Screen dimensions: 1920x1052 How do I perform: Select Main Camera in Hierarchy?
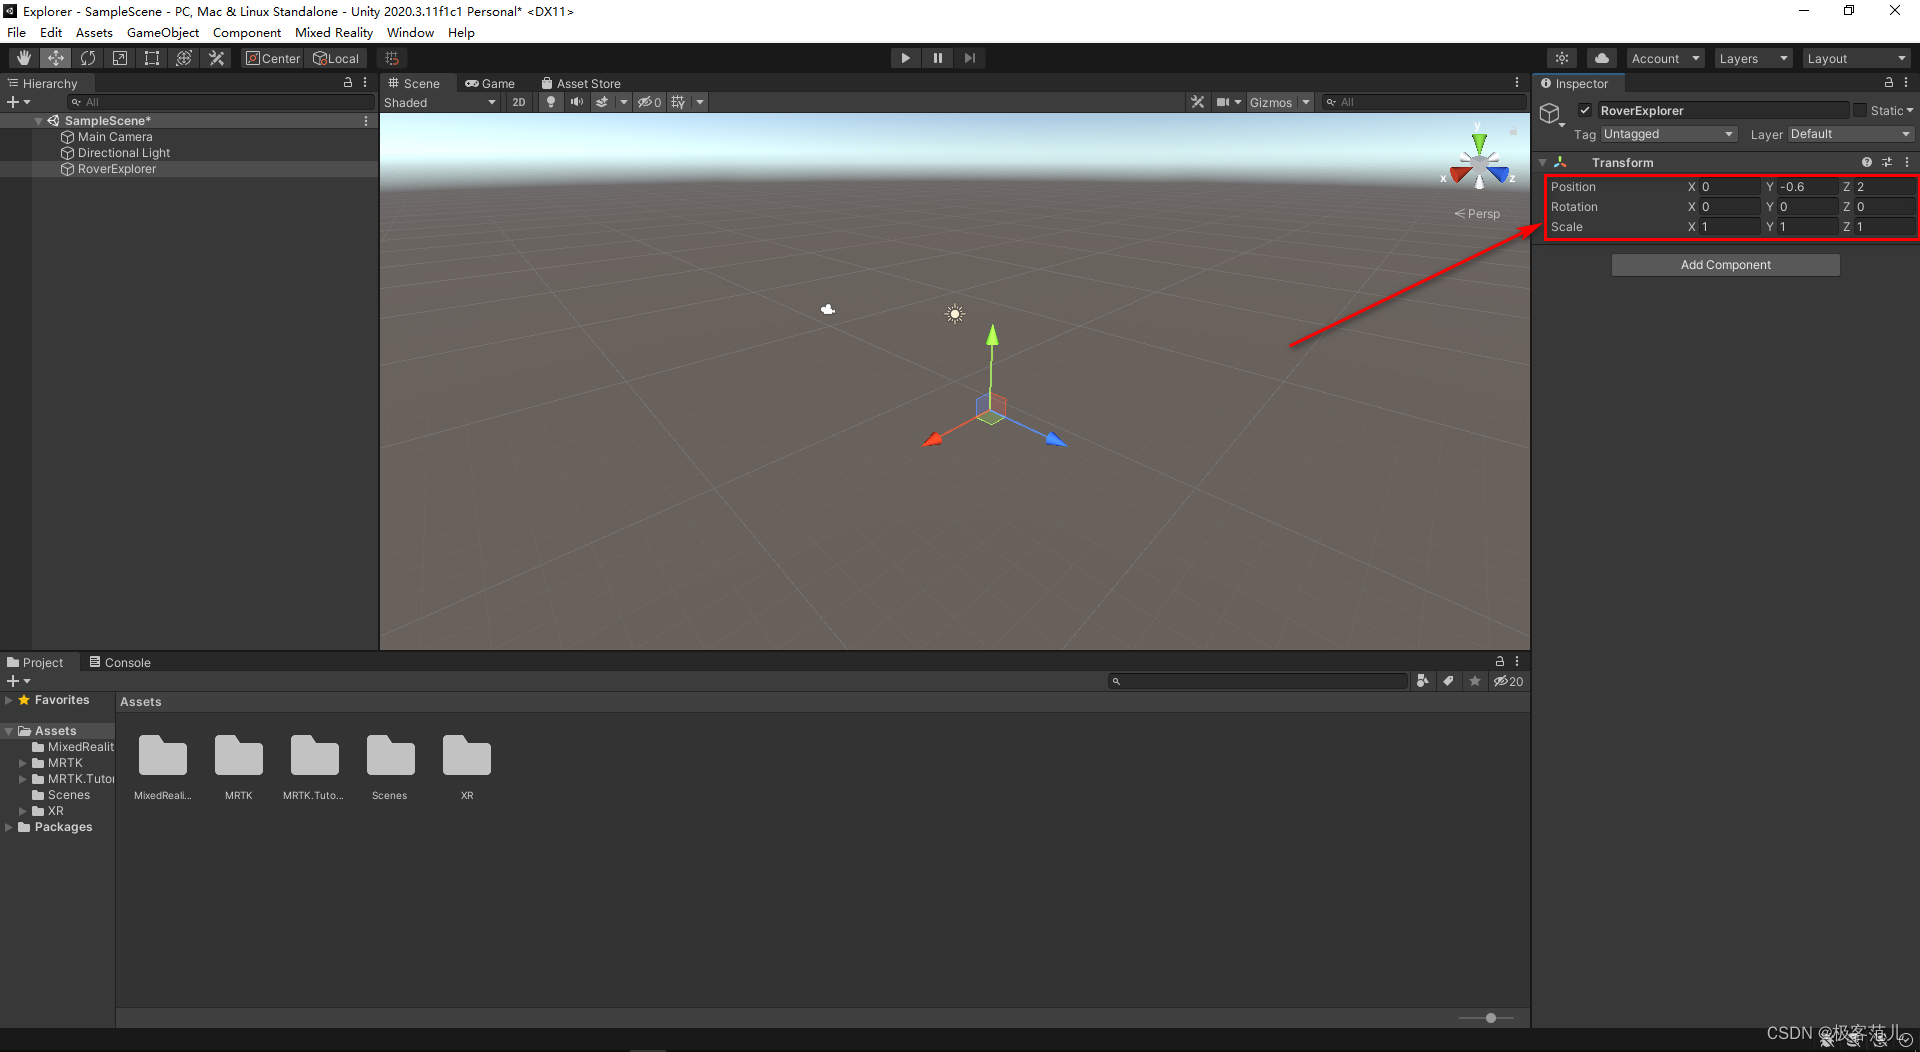[x=115, y=137]
